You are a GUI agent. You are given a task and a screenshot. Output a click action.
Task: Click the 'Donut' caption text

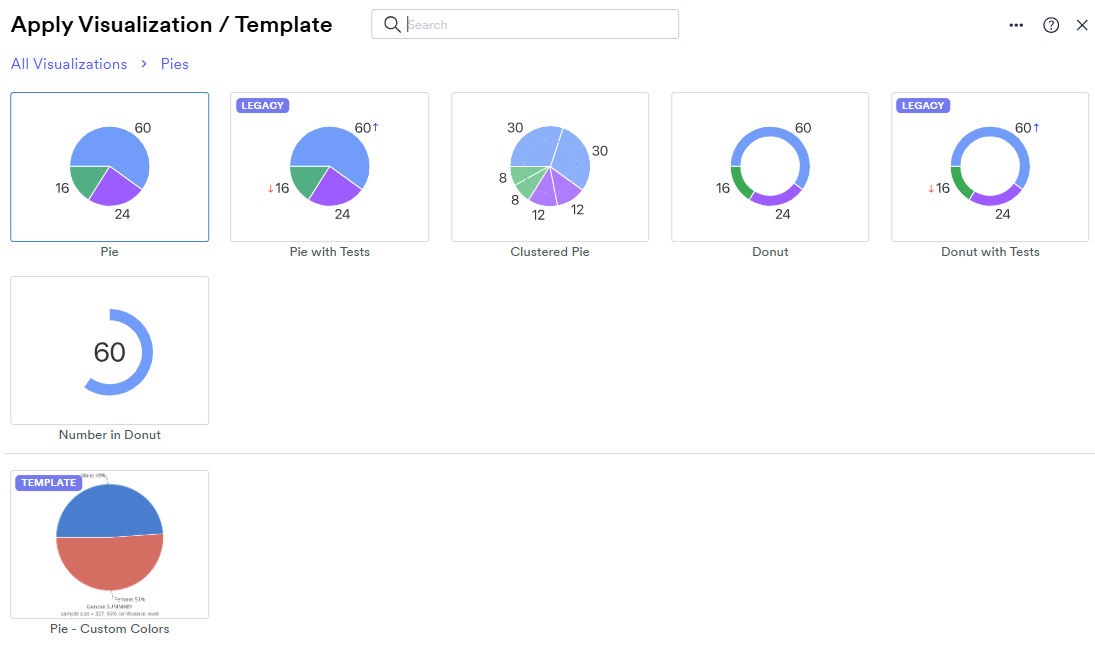click(770, 252)
